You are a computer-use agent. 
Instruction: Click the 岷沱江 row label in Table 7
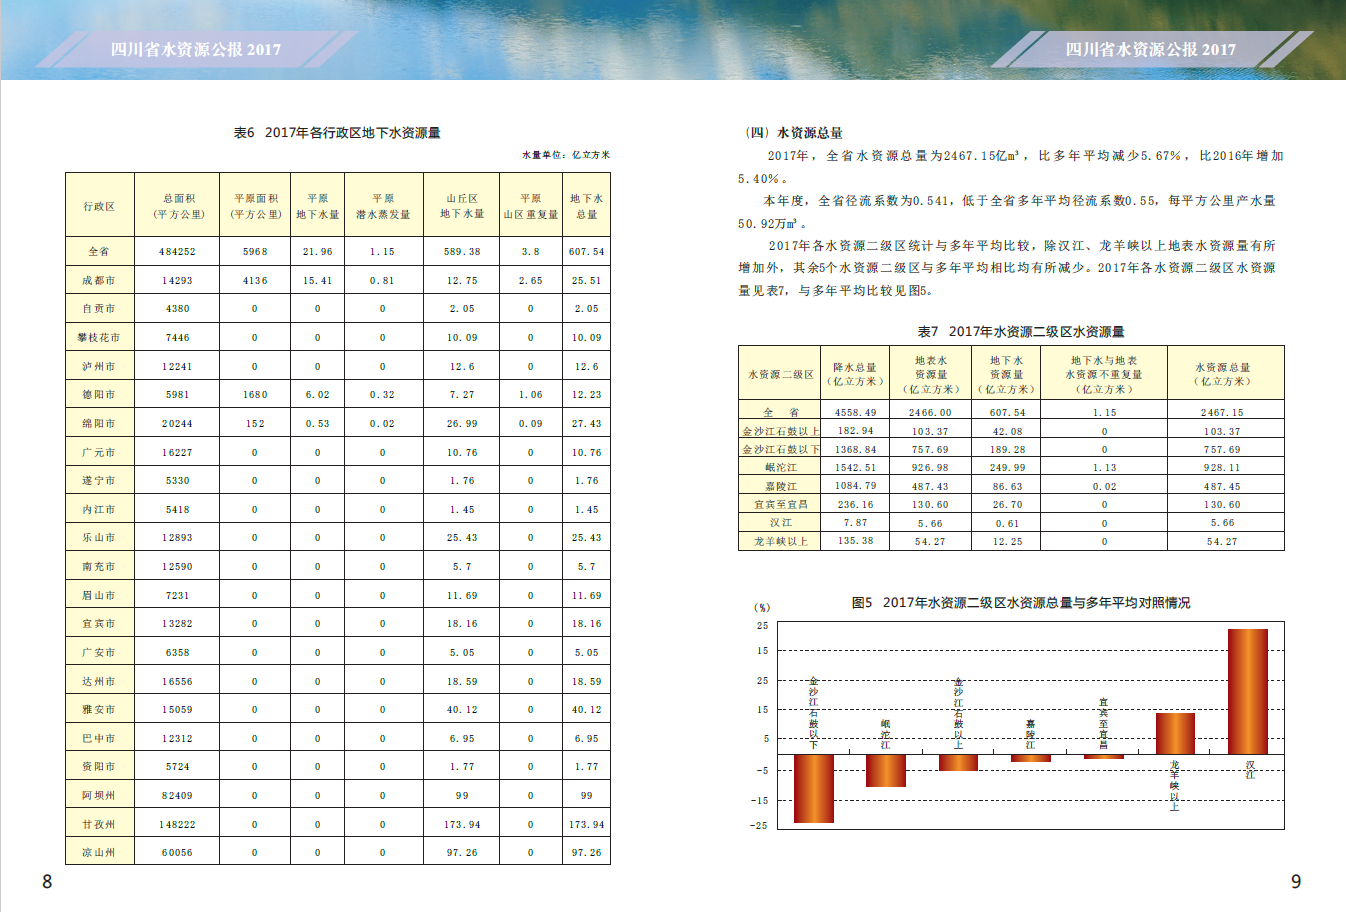point(780,468)
